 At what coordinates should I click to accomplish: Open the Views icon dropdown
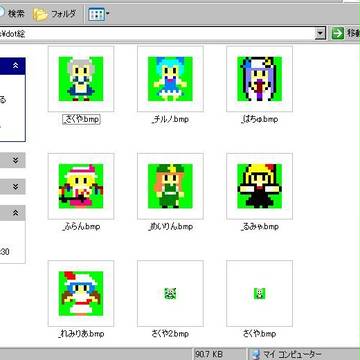(x=99, y=14)
